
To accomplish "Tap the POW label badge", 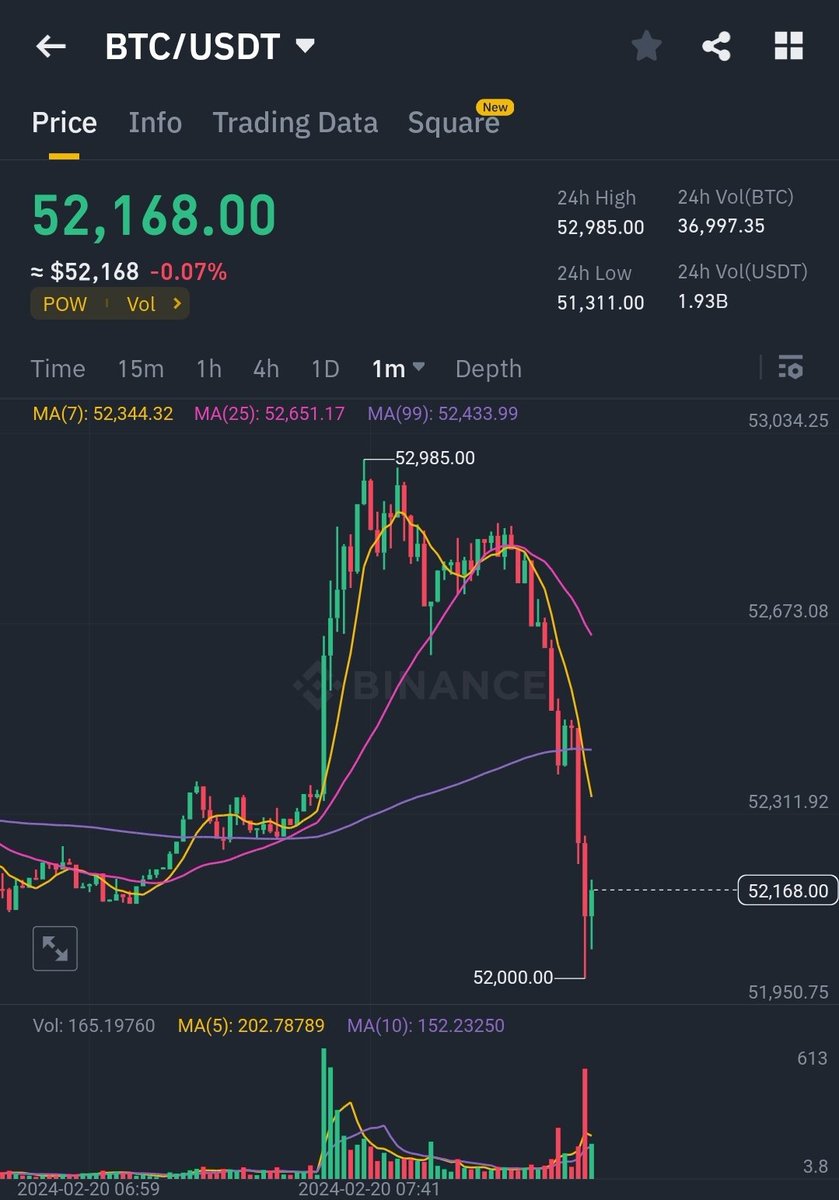I will 64,304.
